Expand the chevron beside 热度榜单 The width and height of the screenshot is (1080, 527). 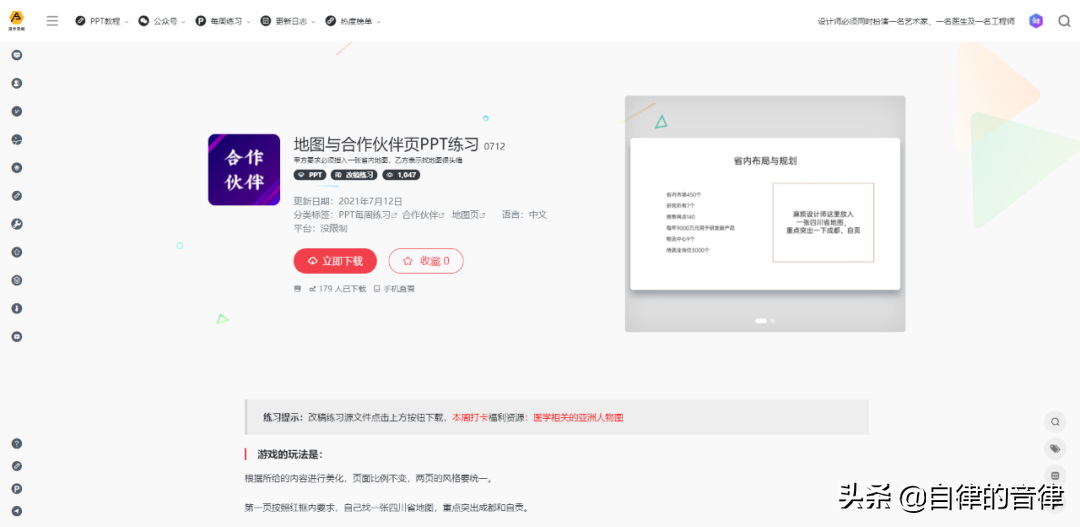coord(378,22)
